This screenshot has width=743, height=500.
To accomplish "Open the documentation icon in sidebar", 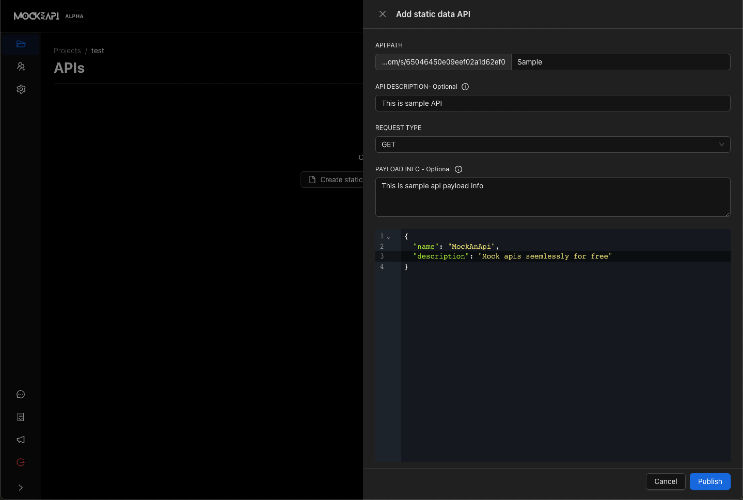I will (21, 417).
